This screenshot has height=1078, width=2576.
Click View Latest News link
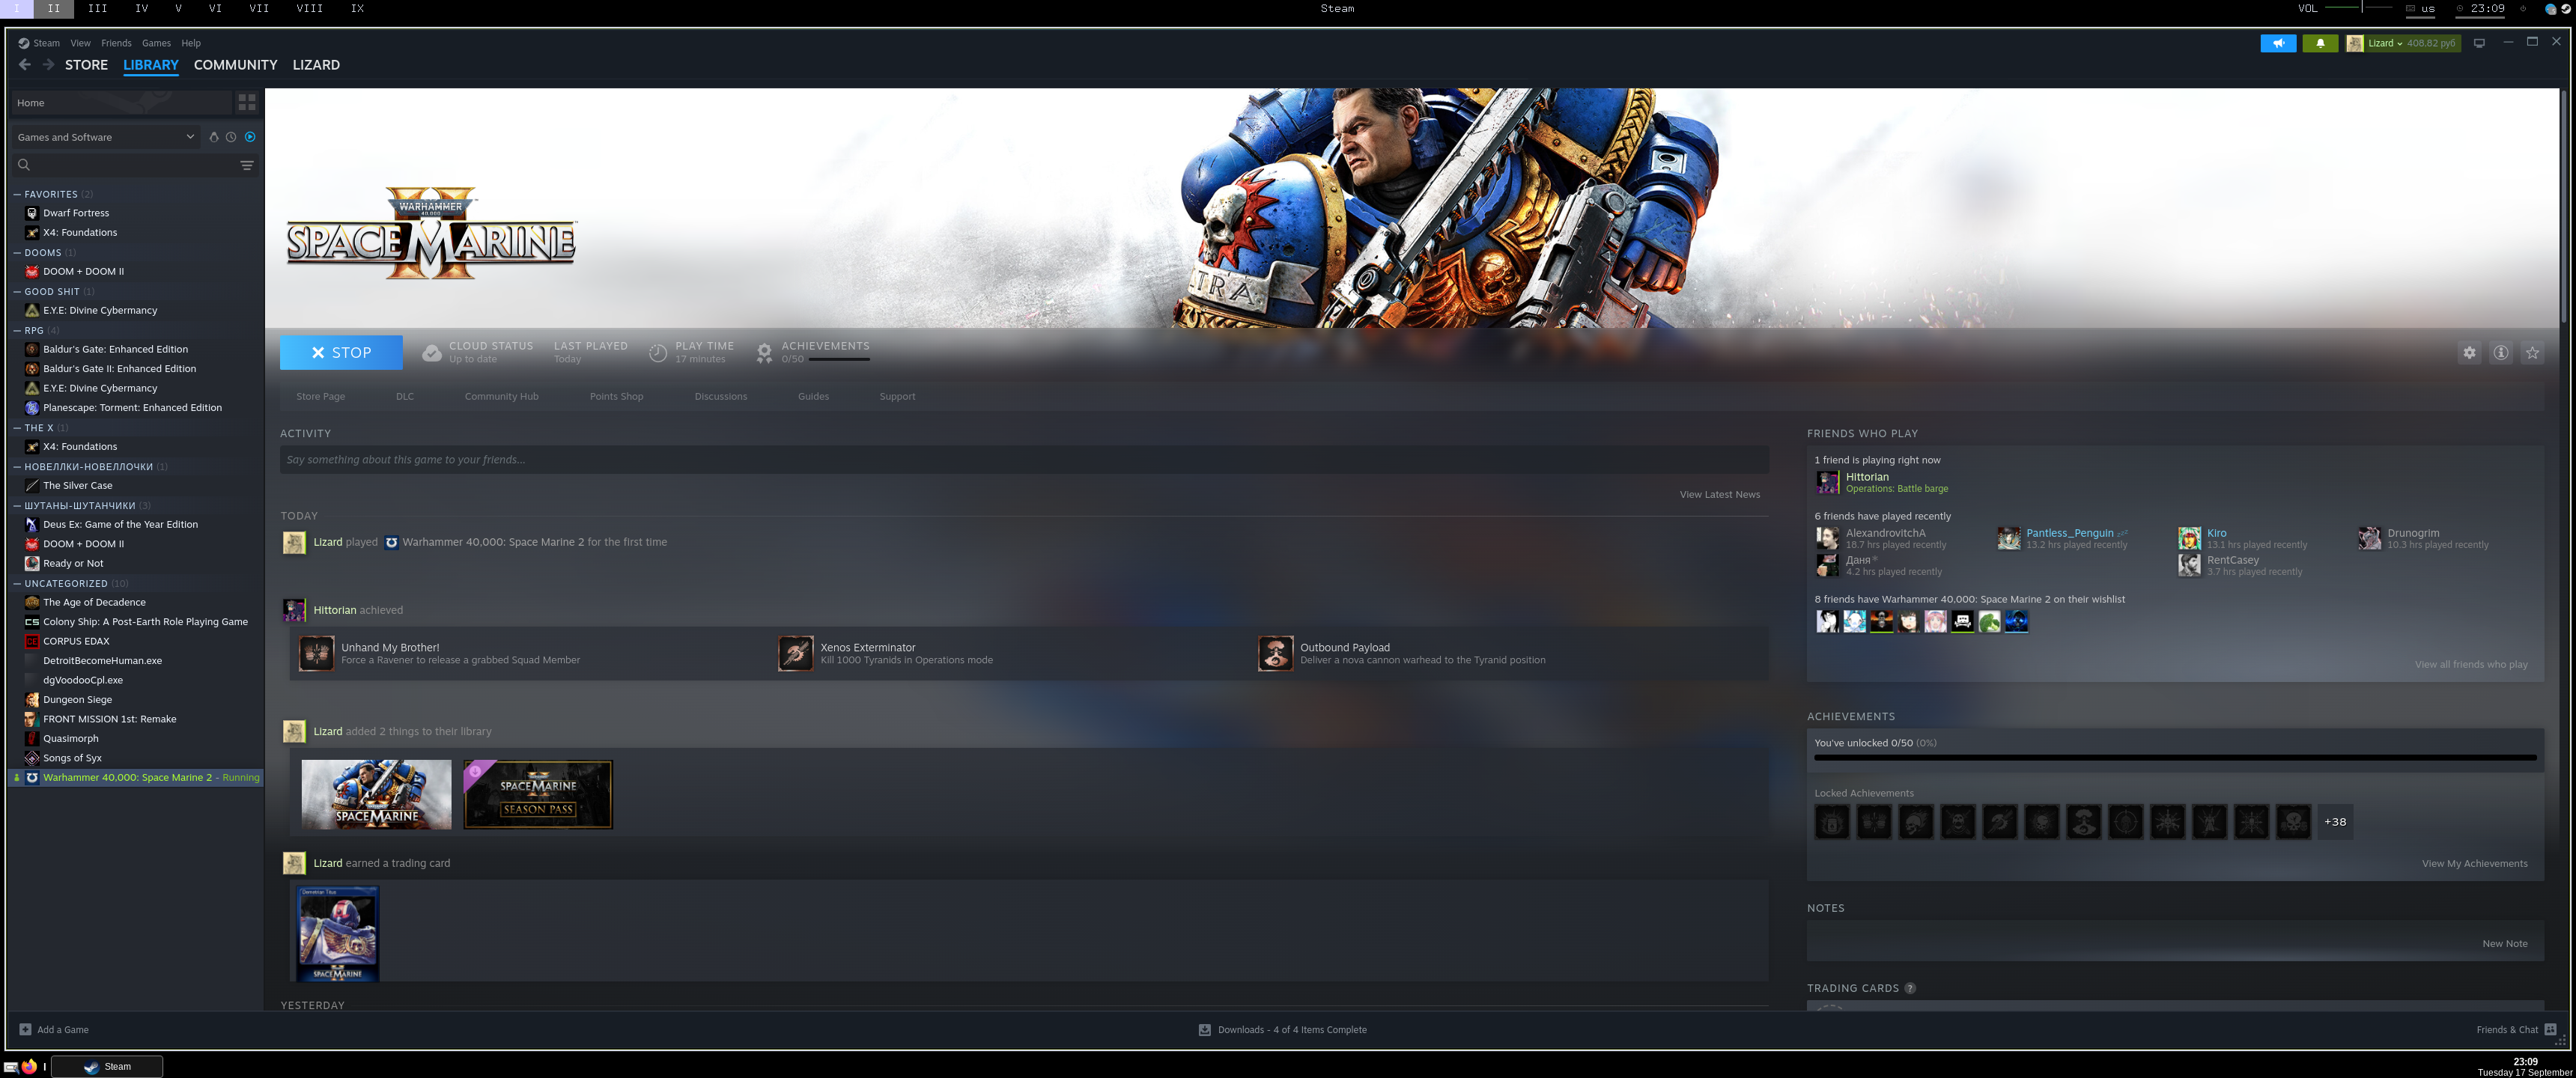(1719, 495)
